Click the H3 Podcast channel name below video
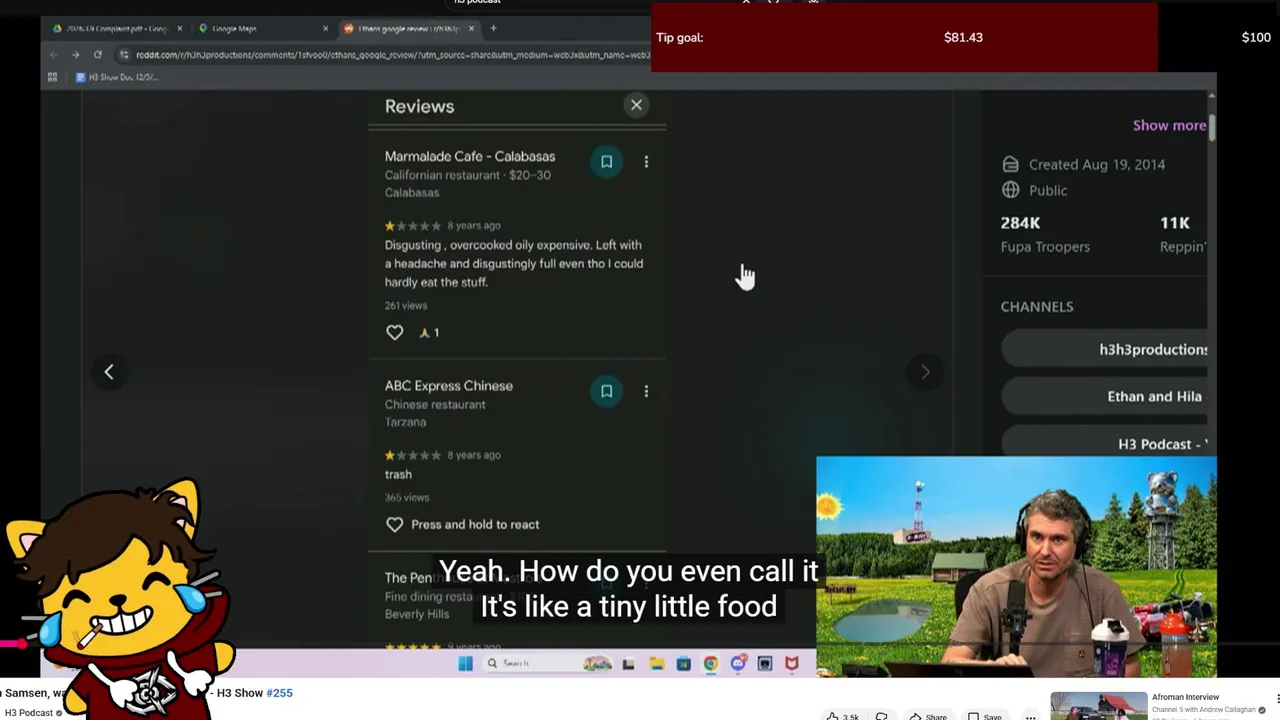The image size is (1280, 720). 29,713
